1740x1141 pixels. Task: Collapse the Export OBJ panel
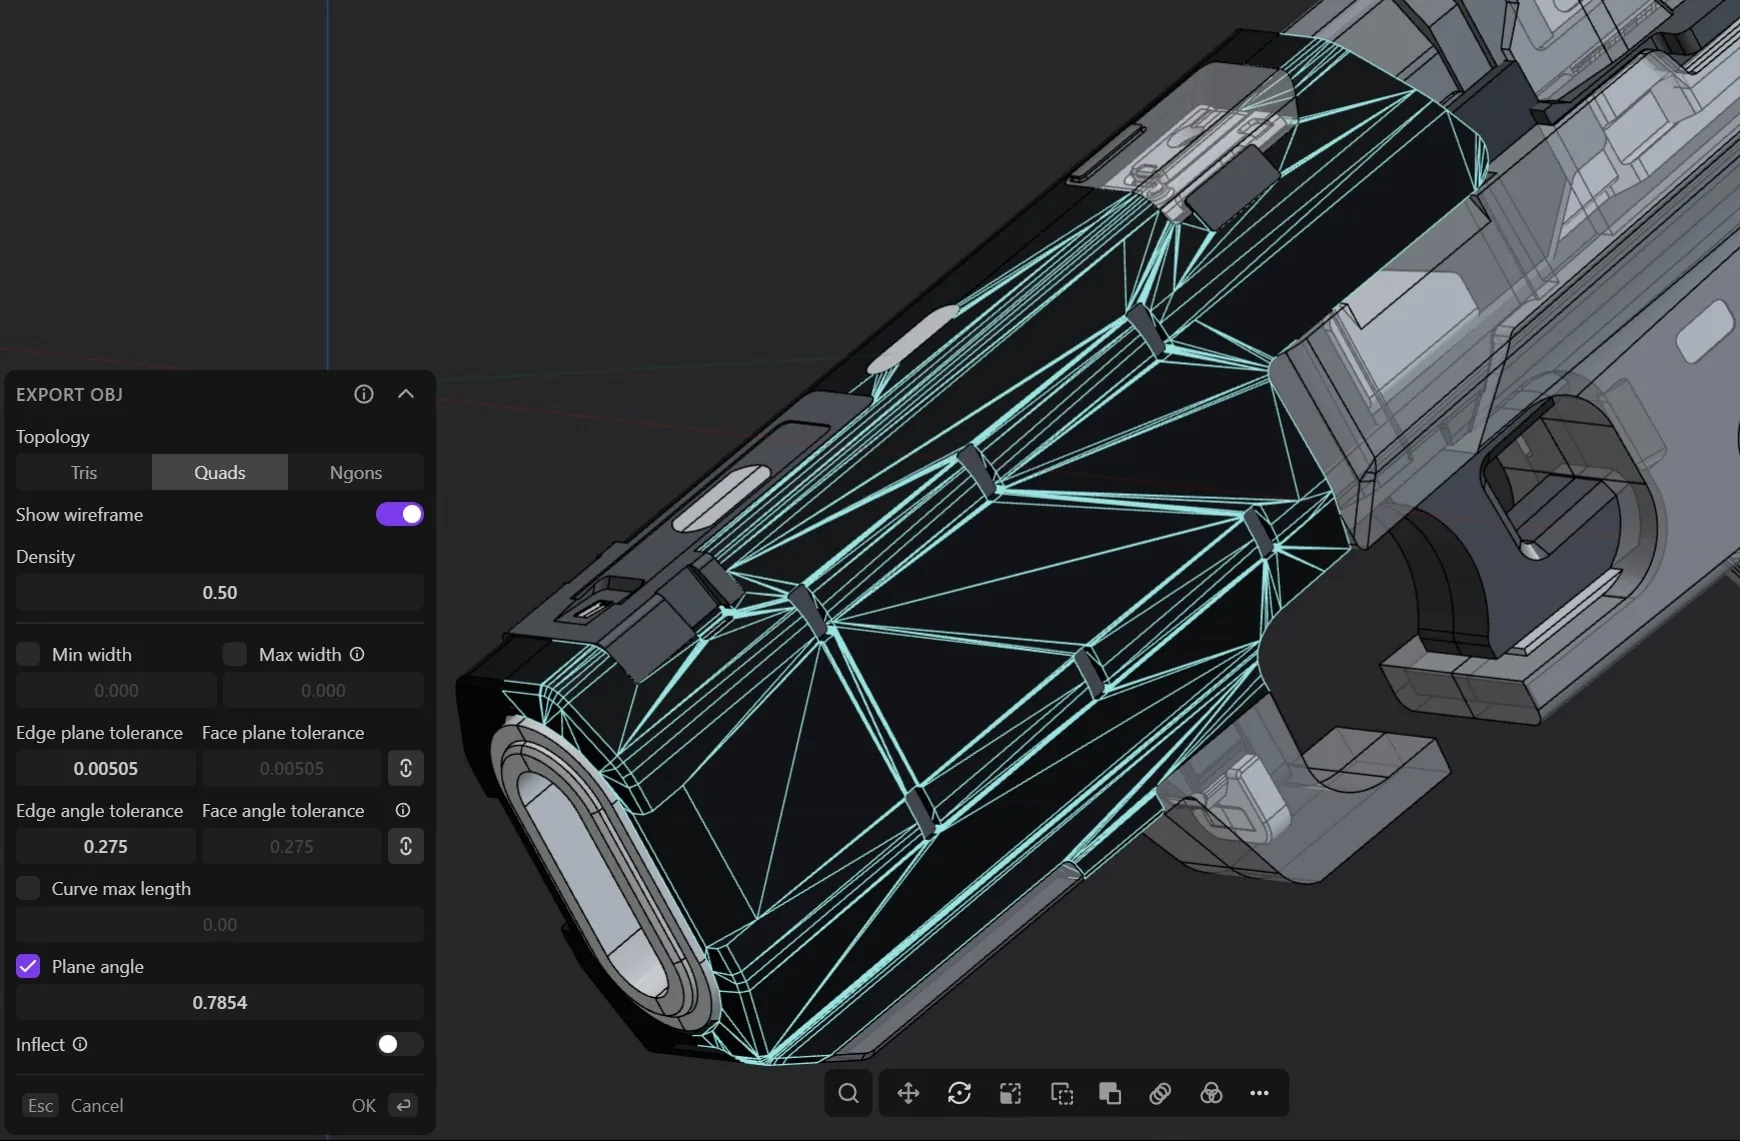coord(406,394)
